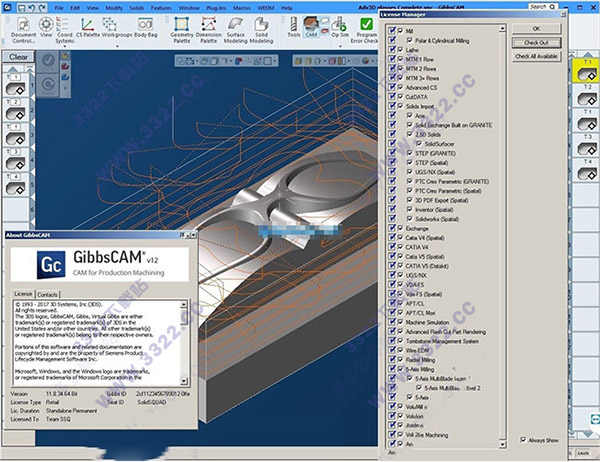Open the Solids menu

tap(137, 7)
